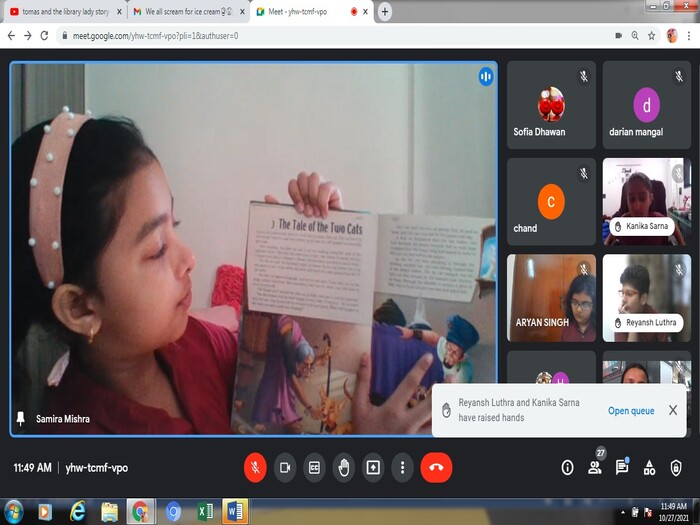Close the YouTube tomas story tab
Viewport: 700px width, 525px height.
(x=119, y=12)
